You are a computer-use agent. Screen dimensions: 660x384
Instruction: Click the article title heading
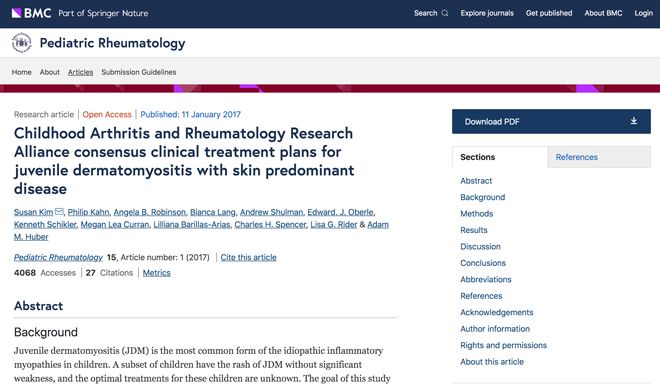click(184, 161)
